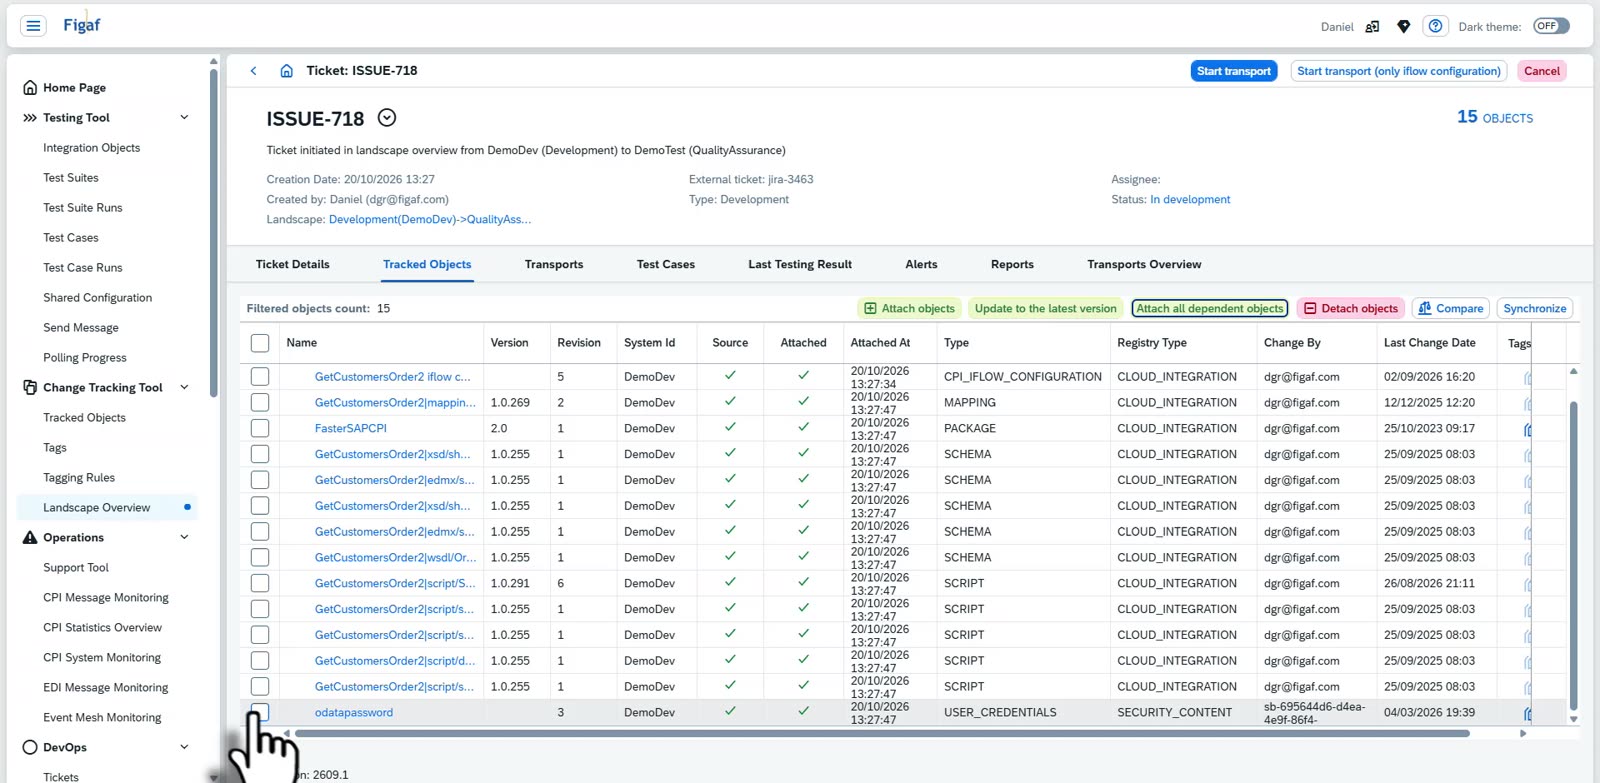Screen dimensions: 1600x783
Task: Click Start transport (only iflow configuration)
Action: (x=1398, y=71)
